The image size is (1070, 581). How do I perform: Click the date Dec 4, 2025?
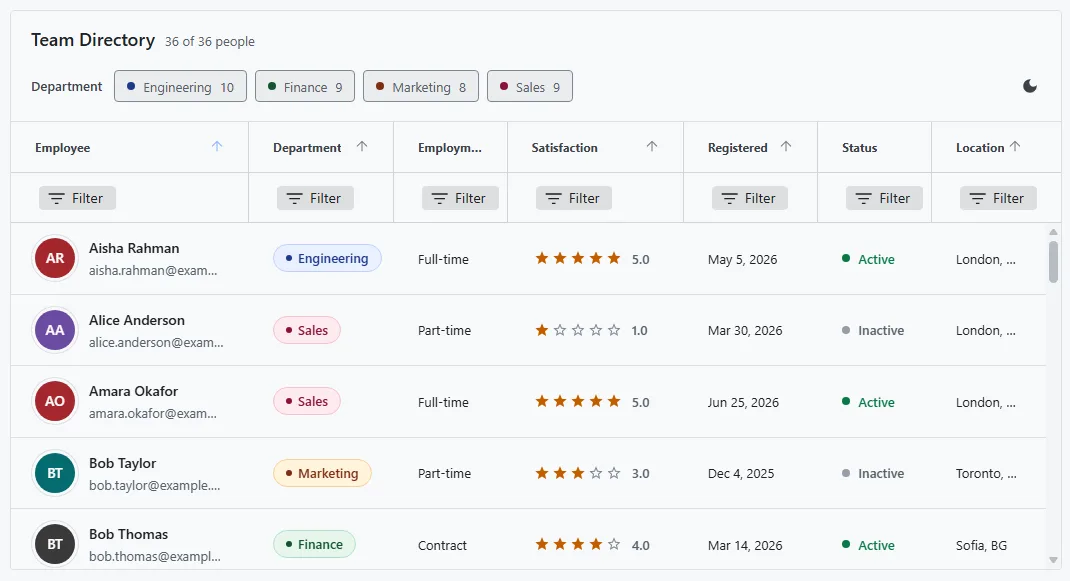[741, 473]
